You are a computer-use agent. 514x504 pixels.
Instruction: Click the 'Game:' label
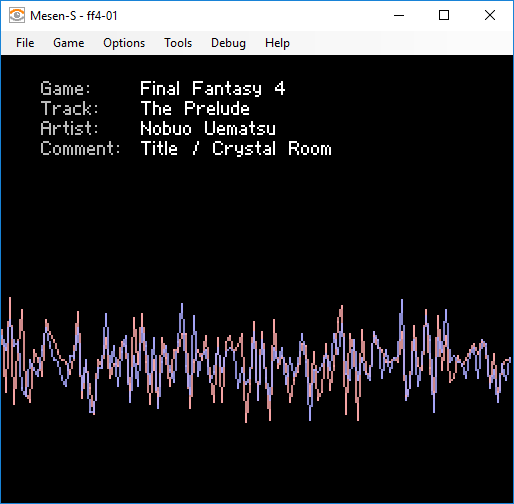tap(65, 89)
